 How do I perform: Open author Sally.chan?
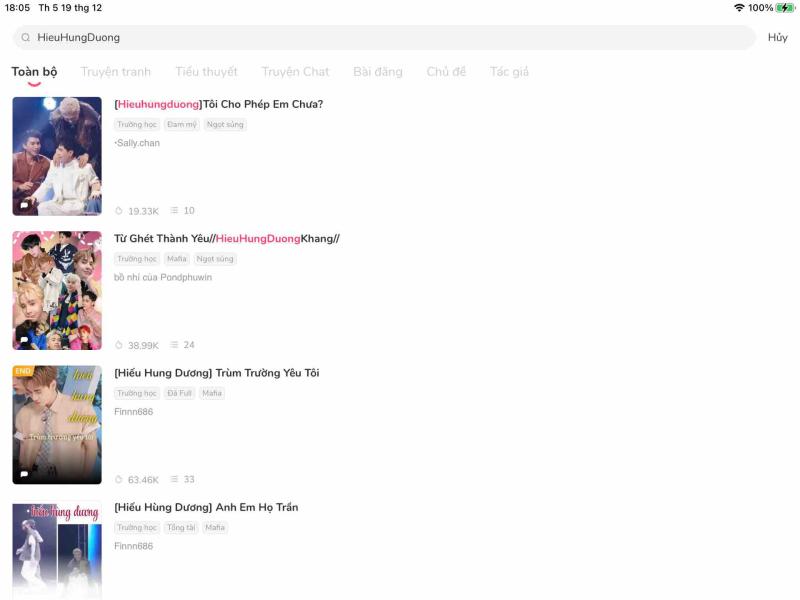(137, 143)
